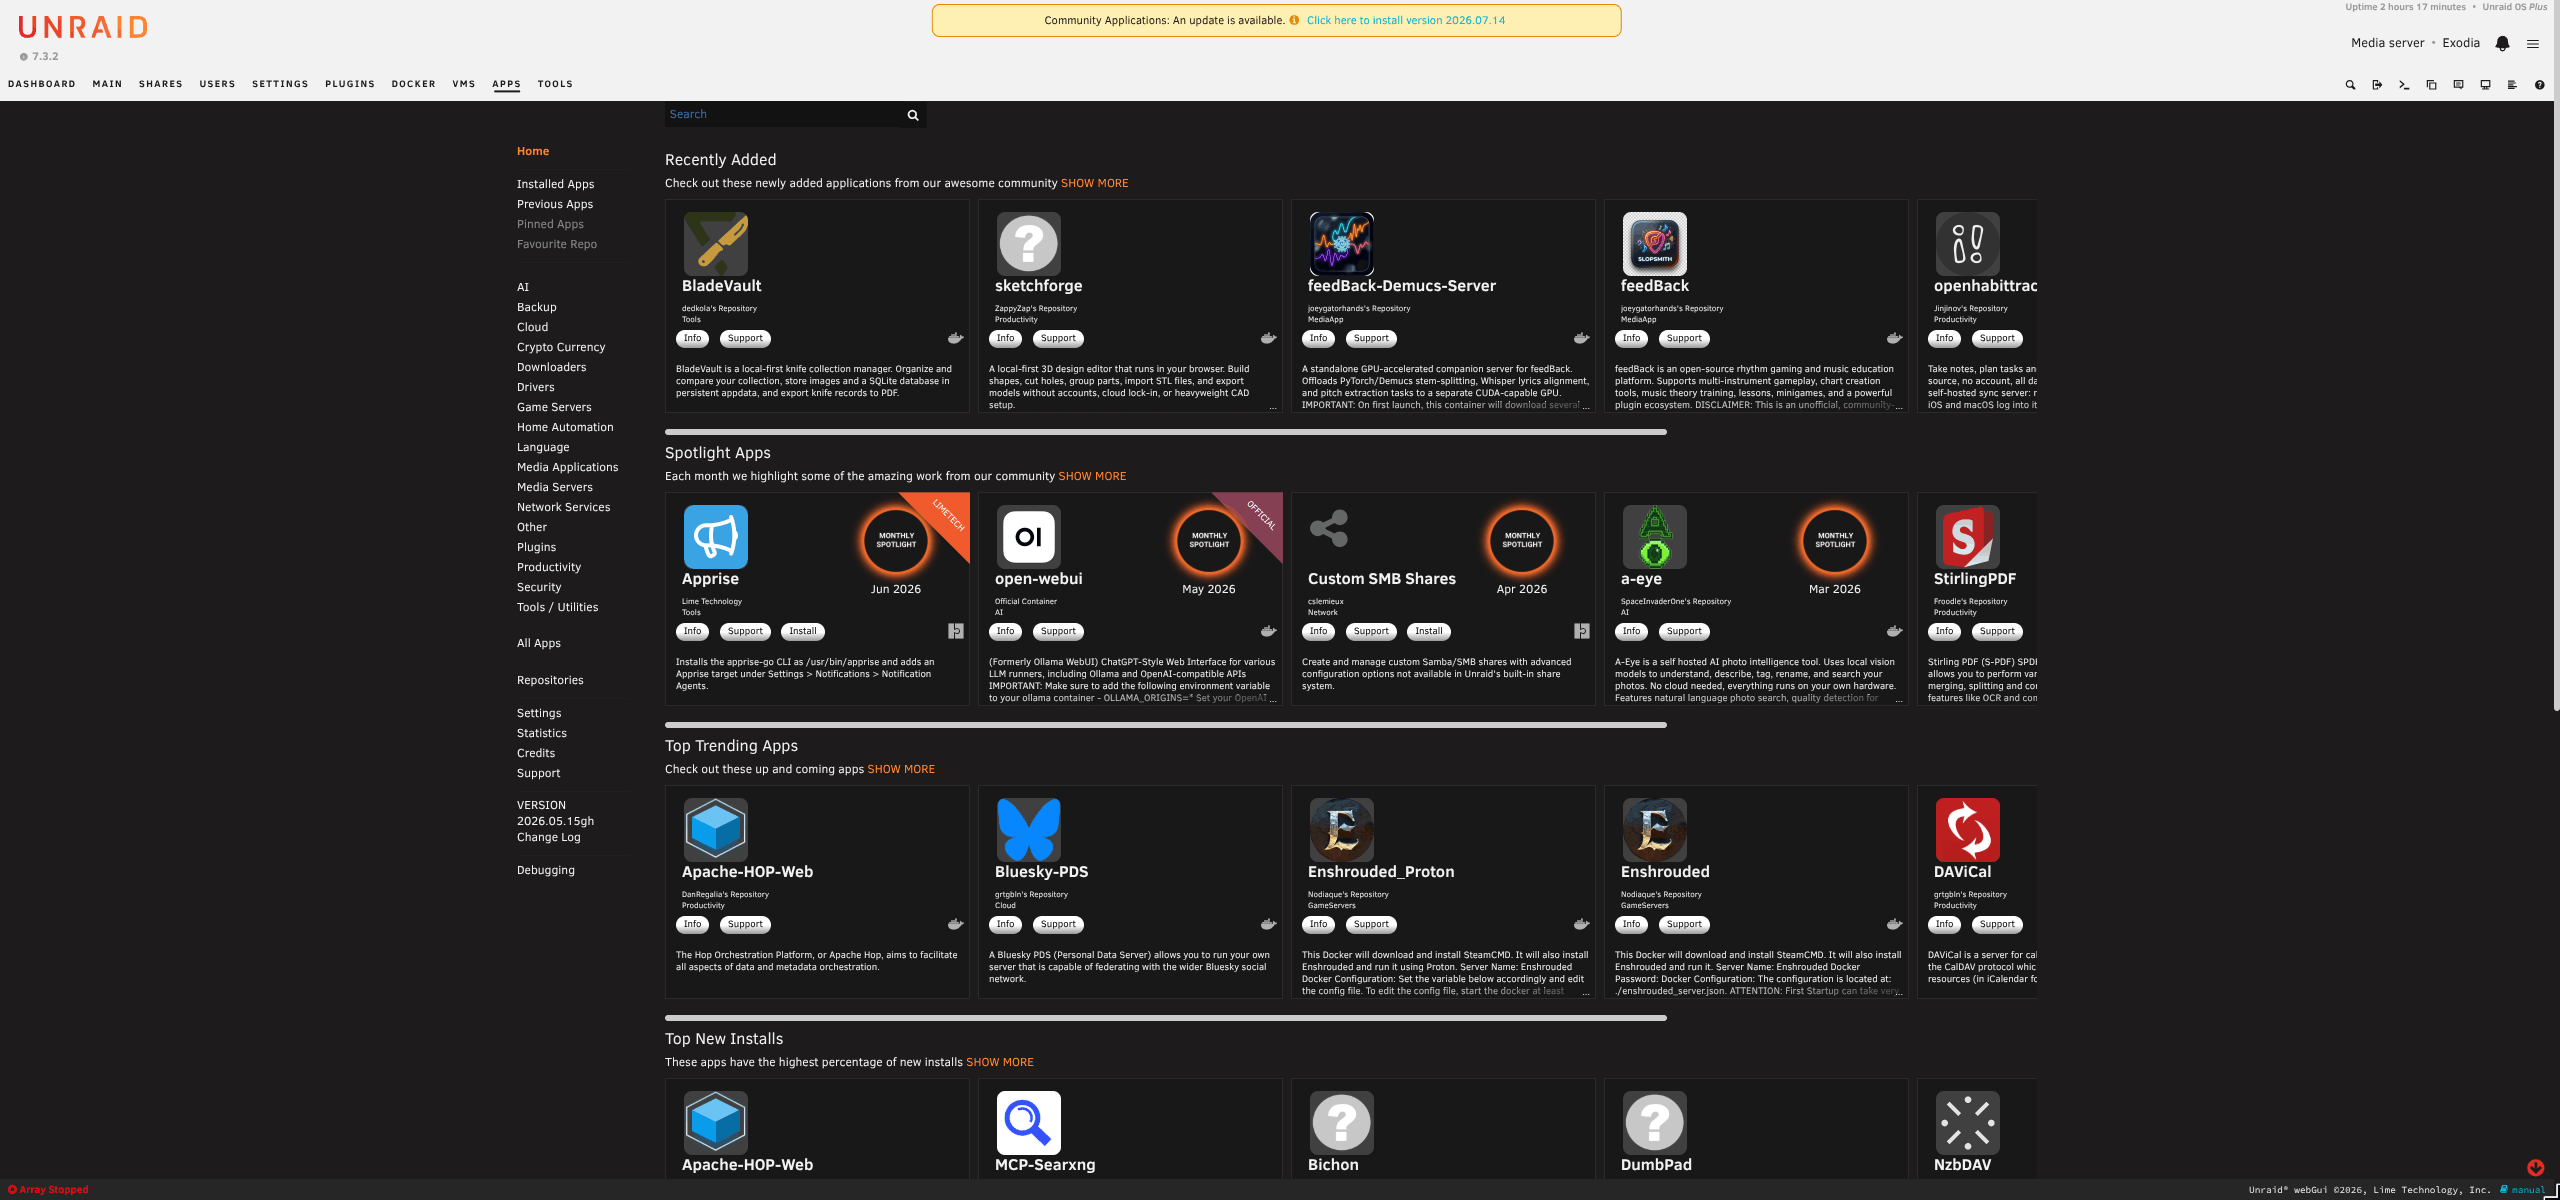Open Change Log link in sidebar

[549, 838]
